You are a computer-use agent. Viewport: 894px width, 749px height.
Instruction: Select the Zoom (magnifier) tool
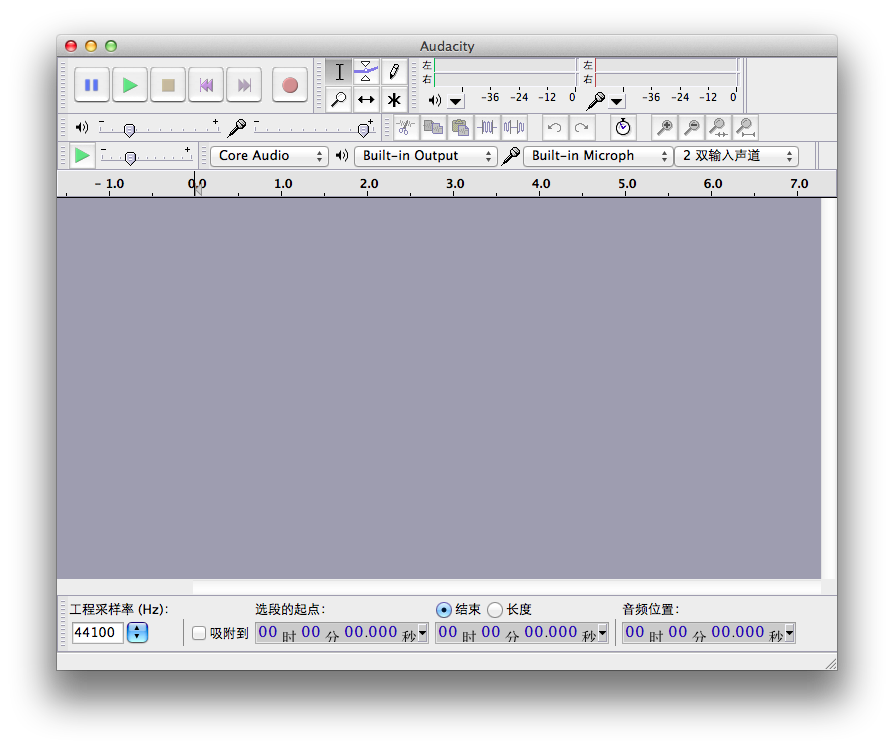[339, 100]
